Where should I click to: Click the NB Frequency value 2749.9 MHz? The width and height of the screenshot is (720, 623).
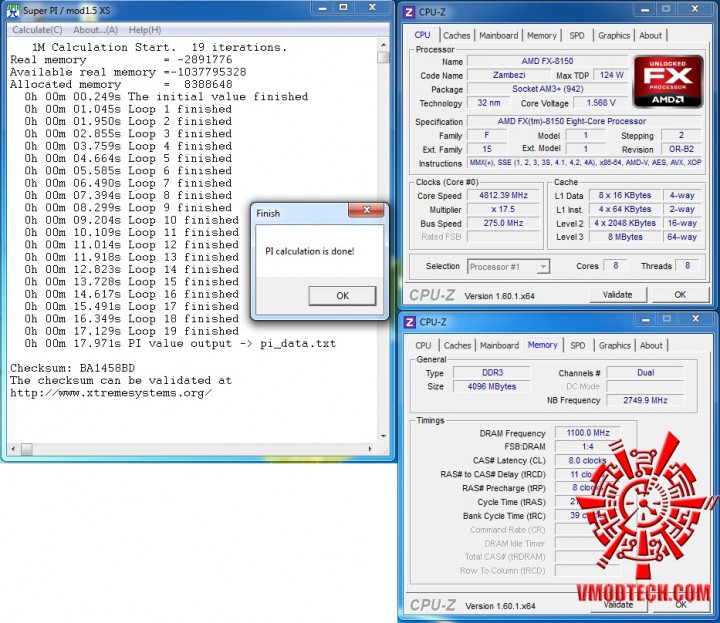645,400
